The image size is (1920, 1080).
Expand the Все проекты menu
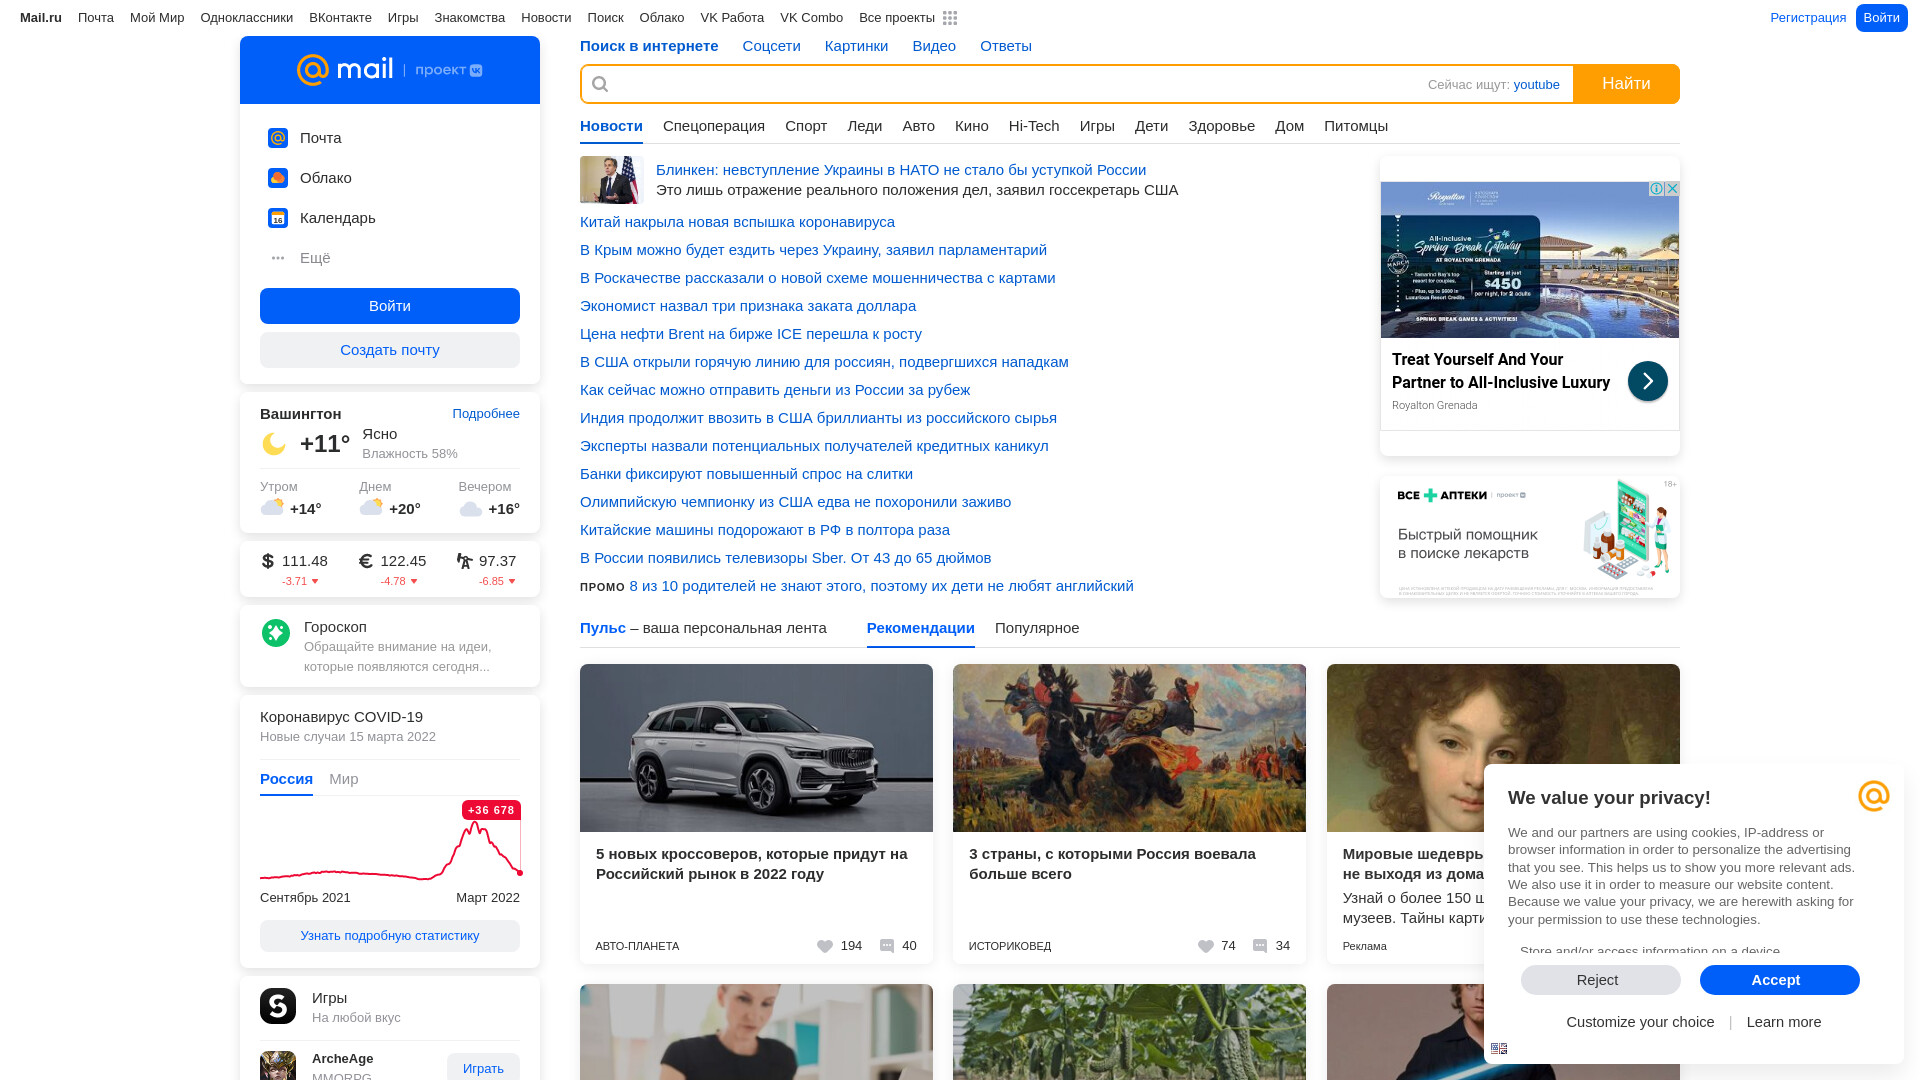[907, 18]
